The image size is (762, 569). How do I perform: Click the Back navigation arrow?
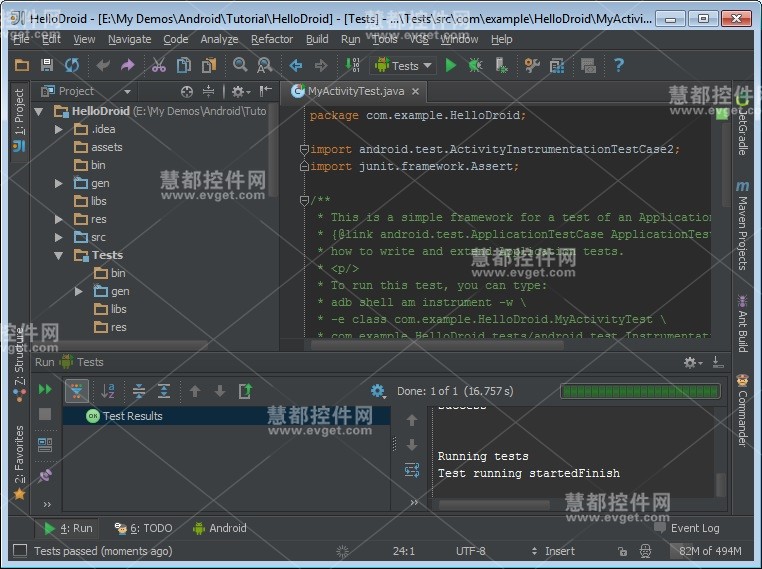coord(296,65)
